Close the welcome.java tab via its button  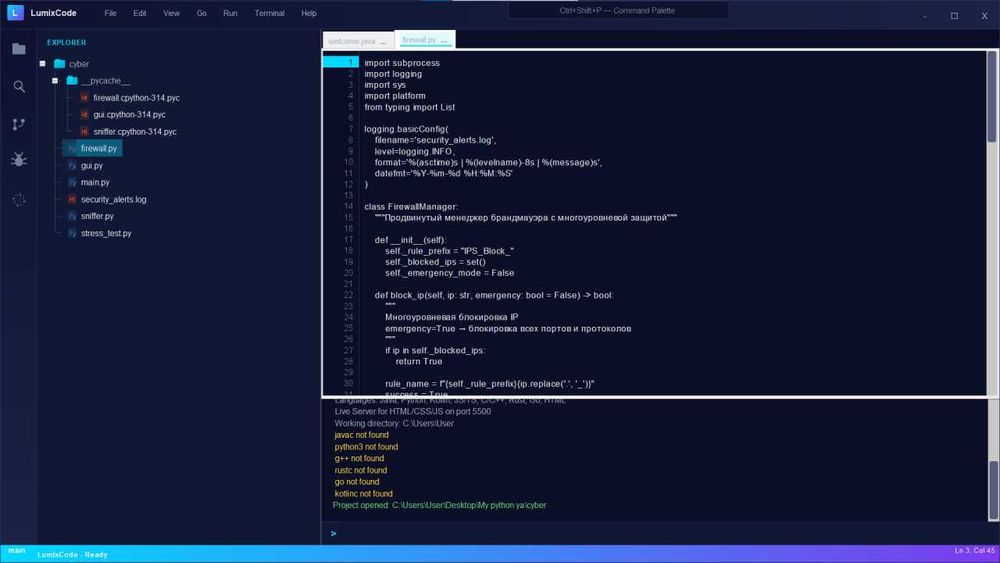[383, 41]
